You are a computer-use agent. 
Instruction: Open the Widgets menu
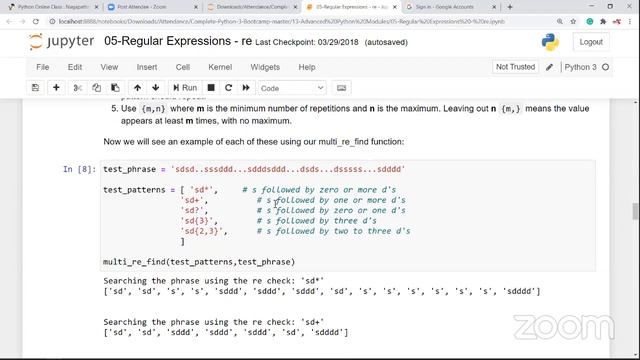click(x=265, y=67)
